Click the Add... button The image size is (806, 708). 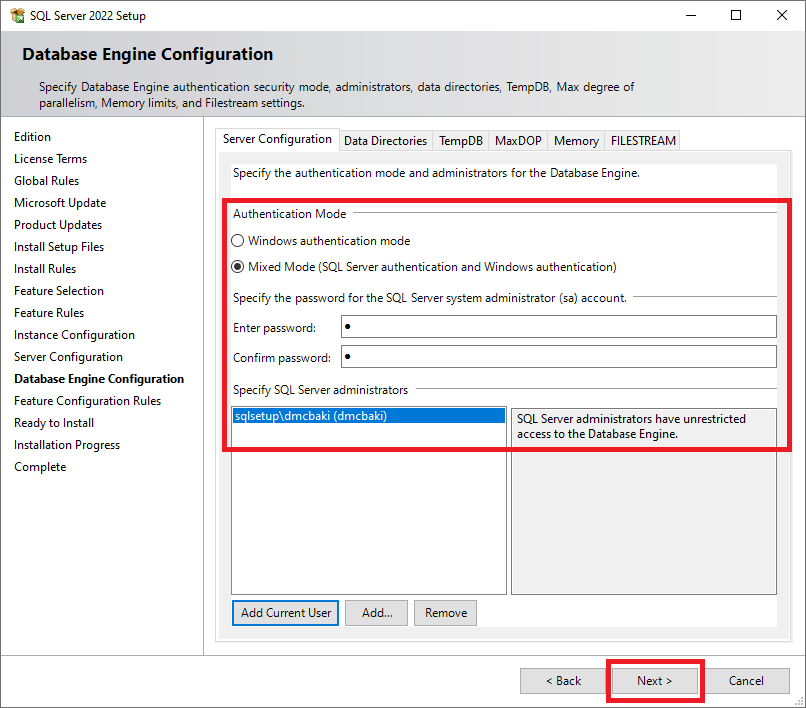click(377, 613)
